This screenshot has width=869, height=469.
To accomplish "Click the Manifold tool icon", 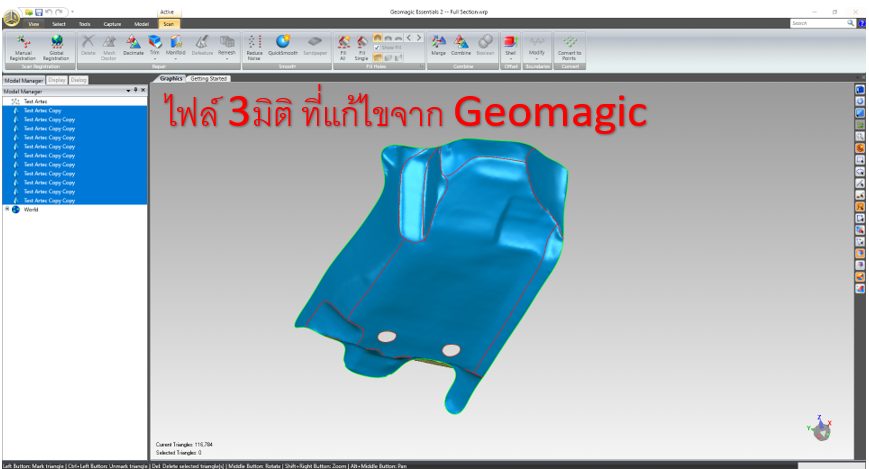I will coord(176,42).
